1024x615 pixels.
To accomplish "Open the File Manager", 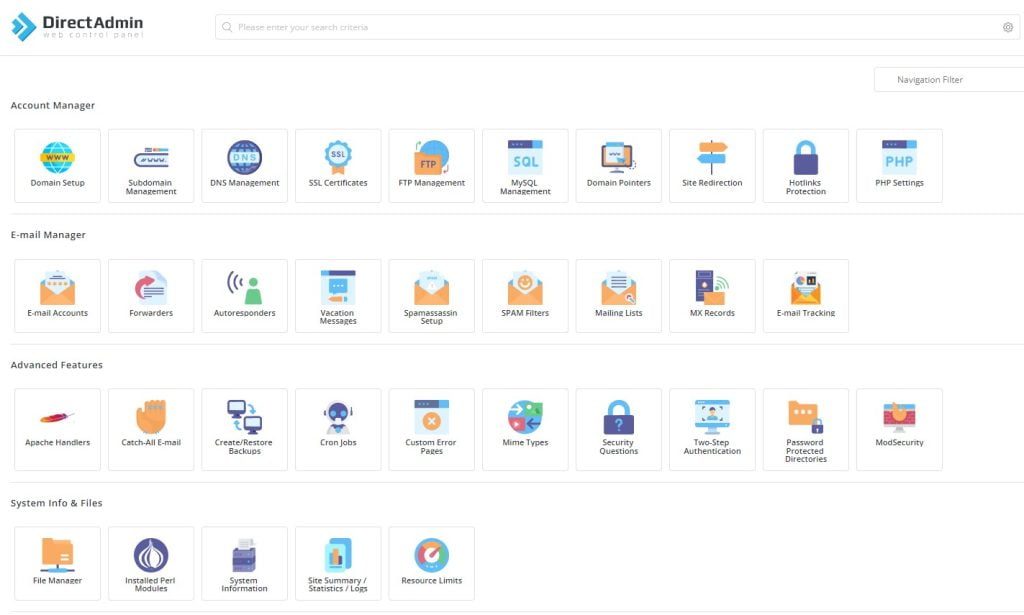I will coord(57,562).
